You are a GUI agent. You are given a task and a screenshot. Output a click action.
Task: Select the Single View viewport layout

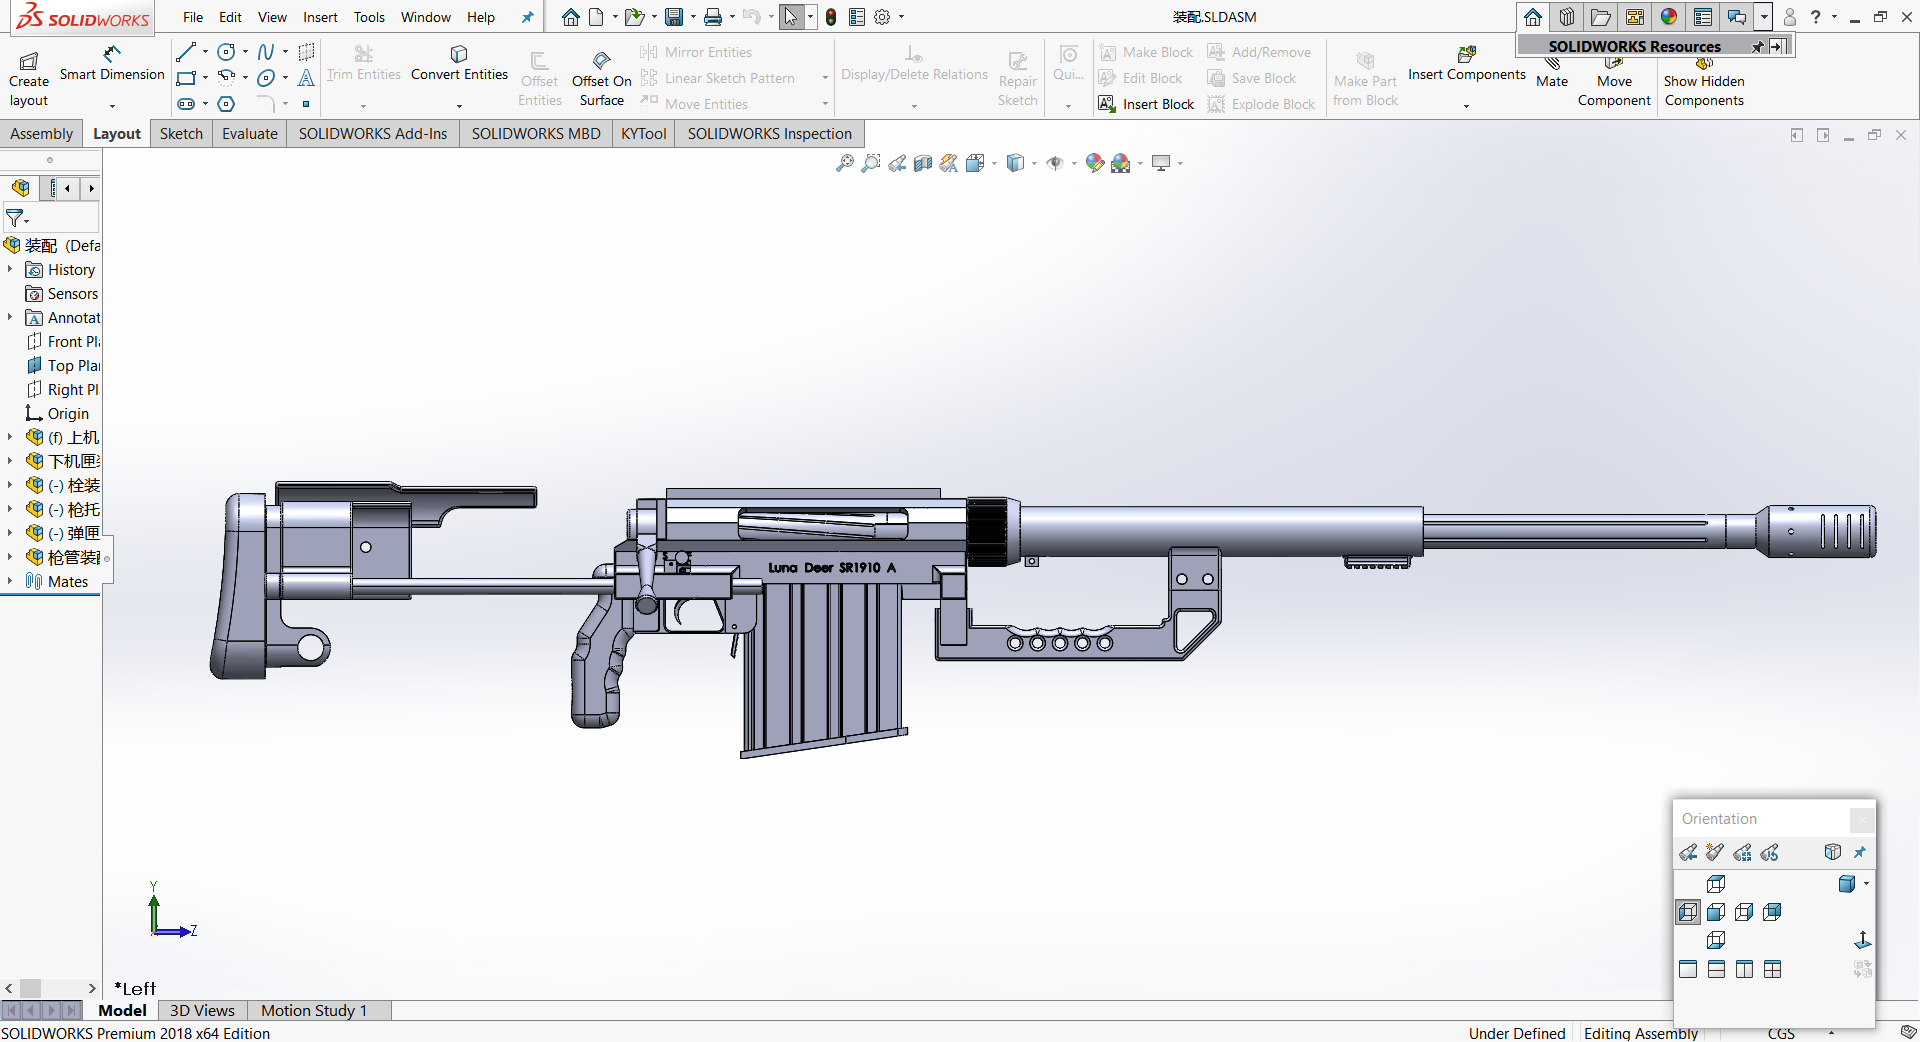point(1688,969)
